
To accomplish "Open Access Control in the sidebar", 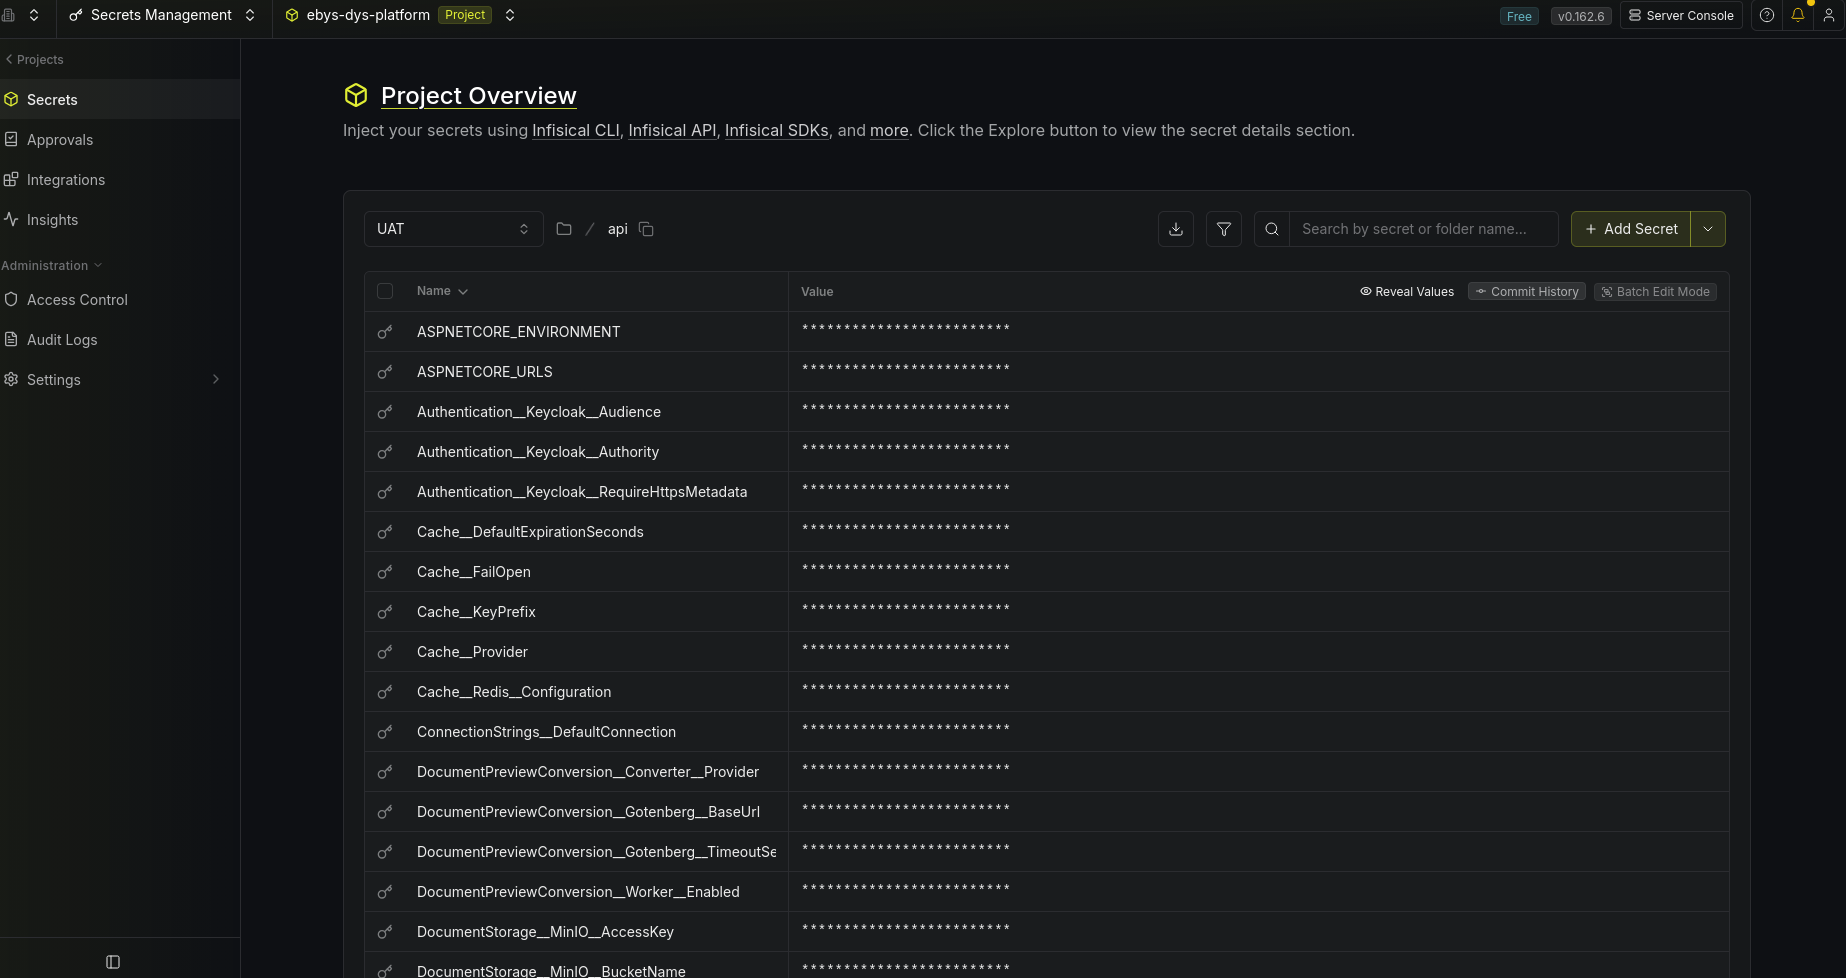I will (120, 299).
